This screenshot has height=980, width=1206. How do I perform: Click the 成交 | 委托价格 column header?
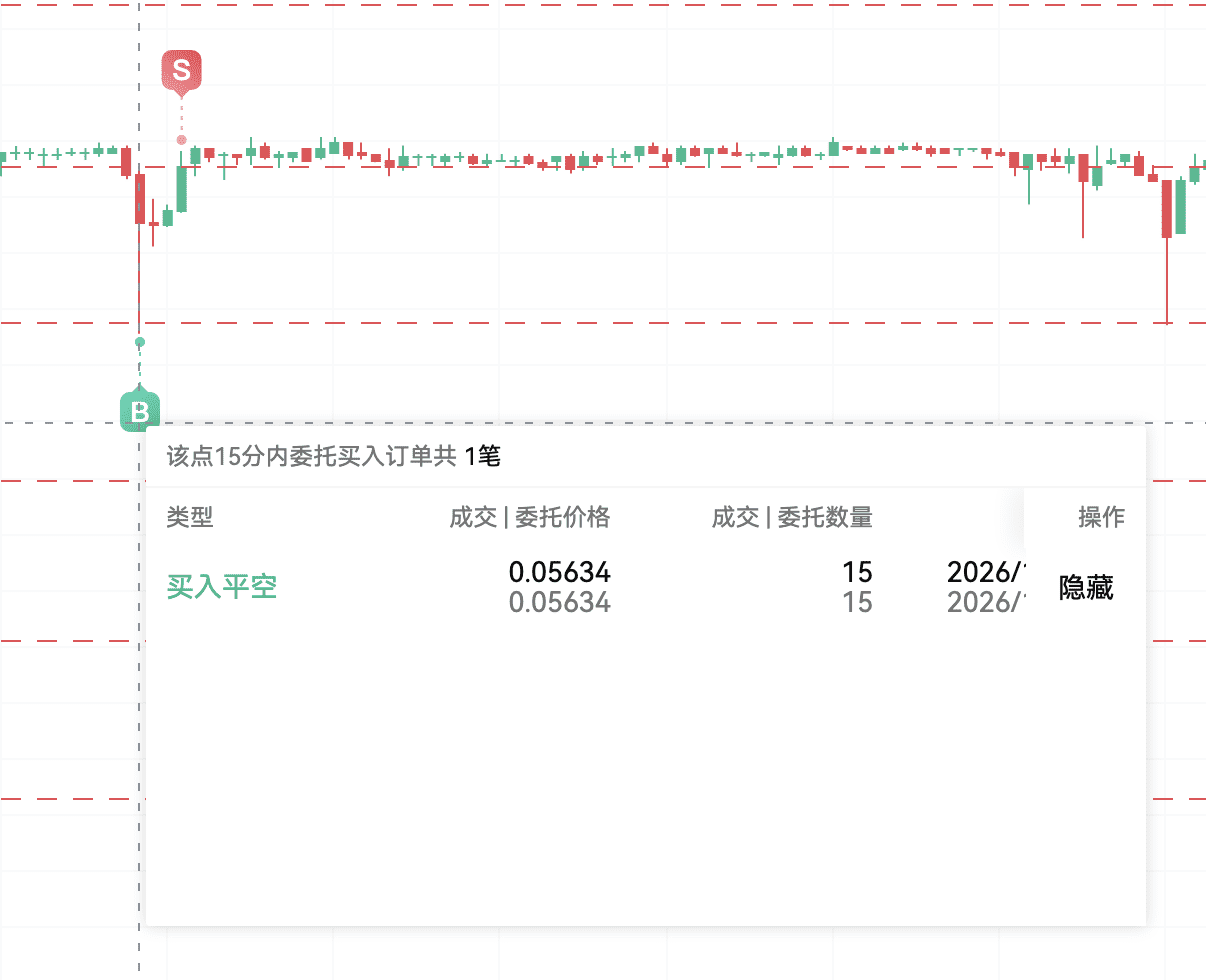(x=530, y=517)
